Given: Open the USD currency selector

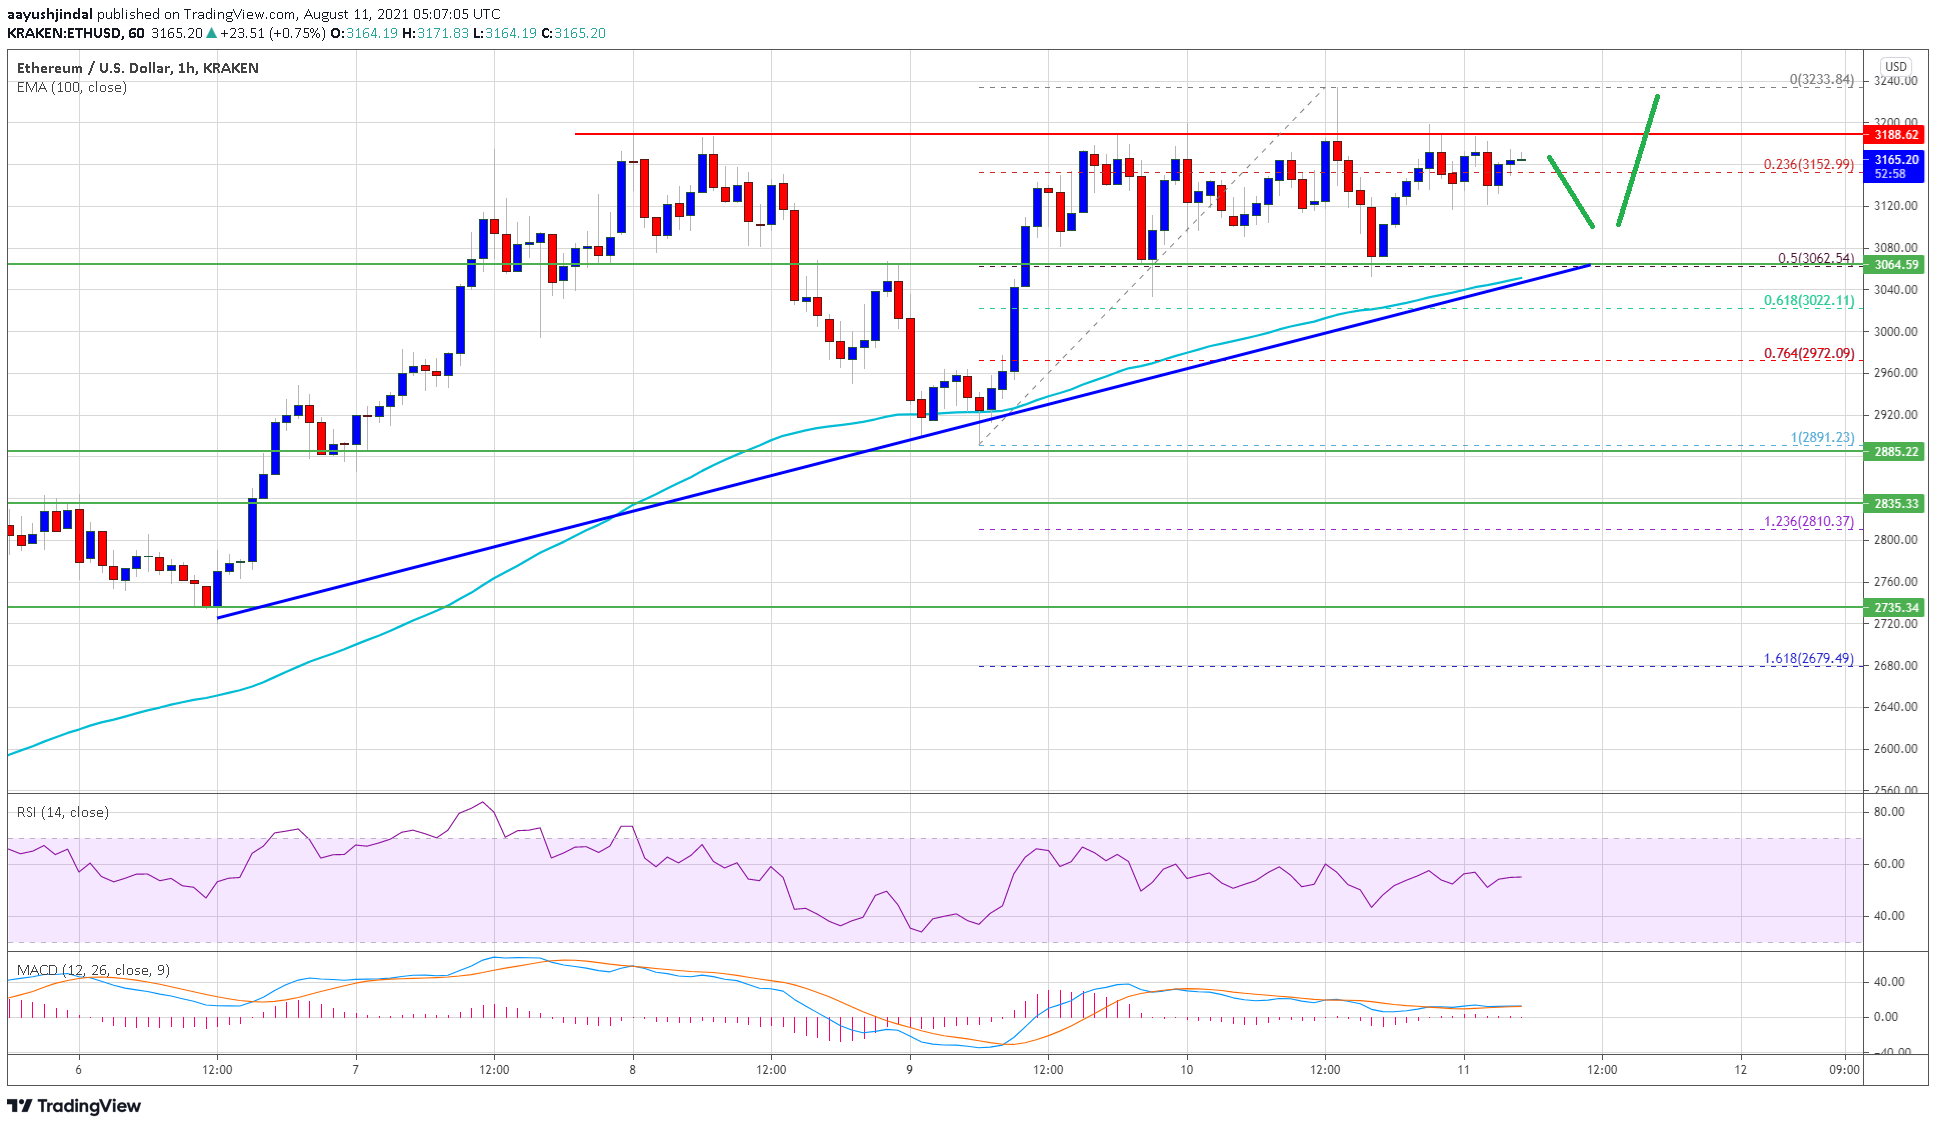Looking at the screenshot, I should click(1895, 67).
